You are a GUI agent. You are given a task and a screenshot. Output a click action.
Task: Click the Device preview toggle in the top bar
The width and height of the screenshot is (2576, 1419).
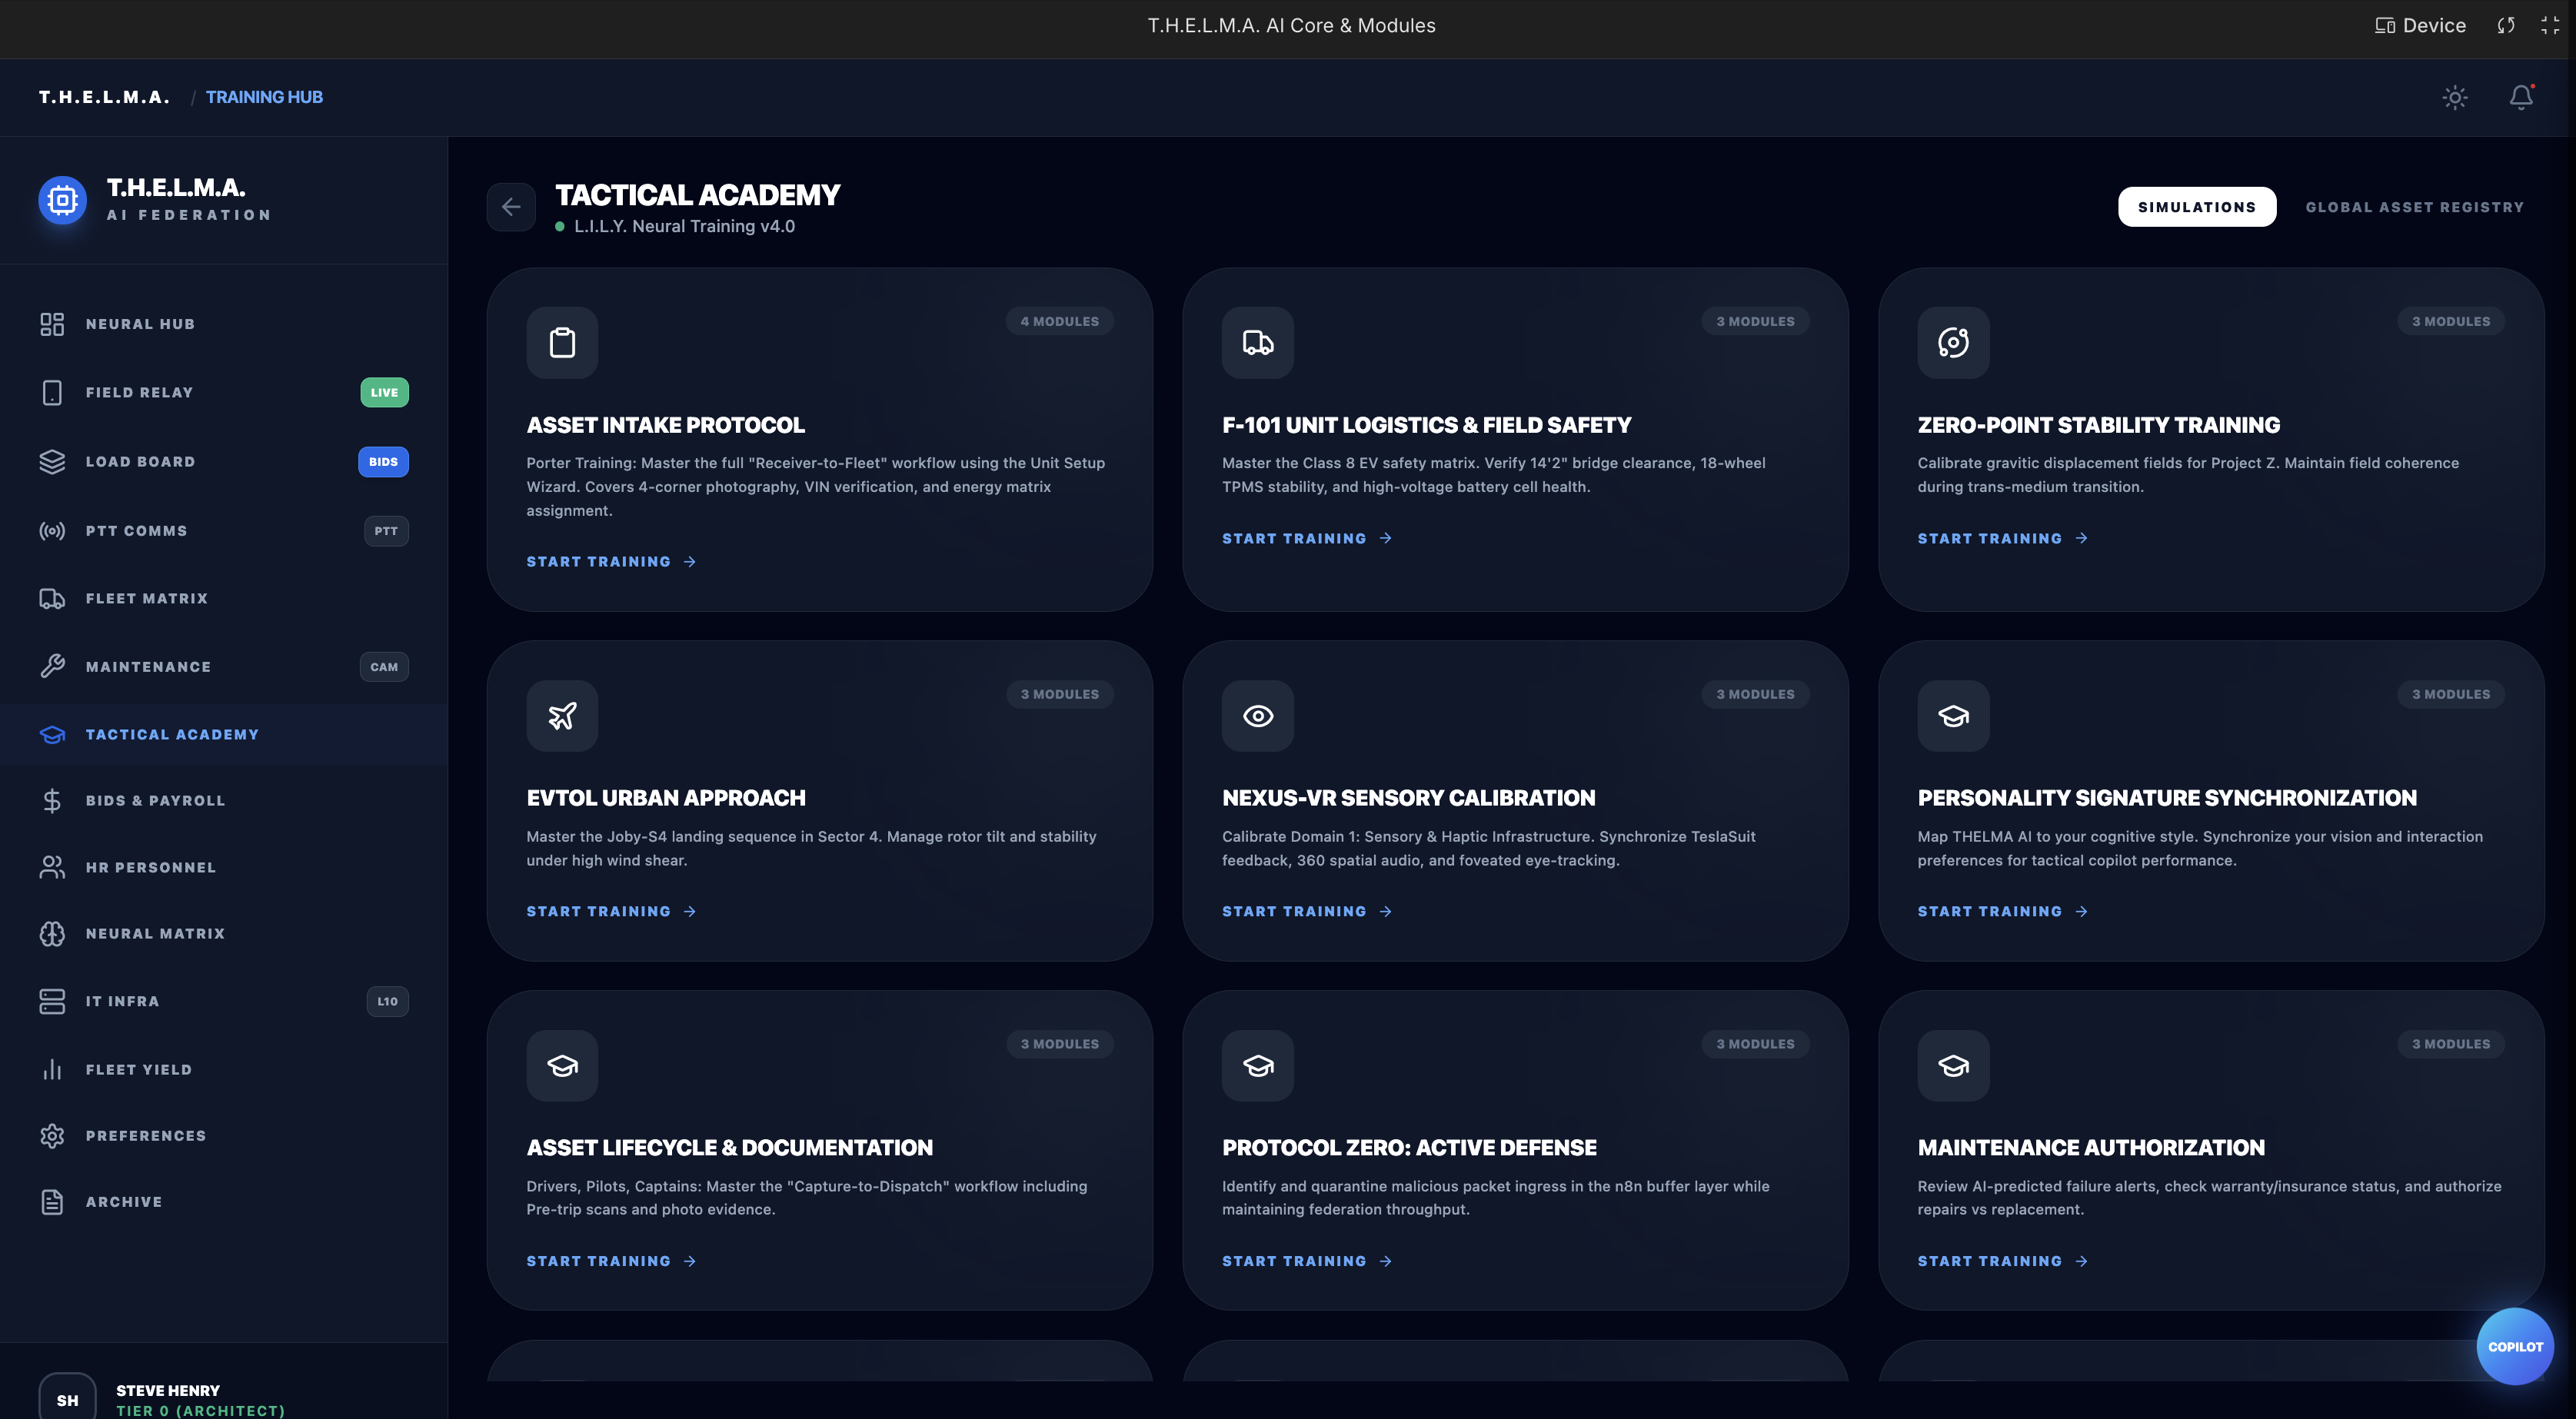click(2420, 26)
